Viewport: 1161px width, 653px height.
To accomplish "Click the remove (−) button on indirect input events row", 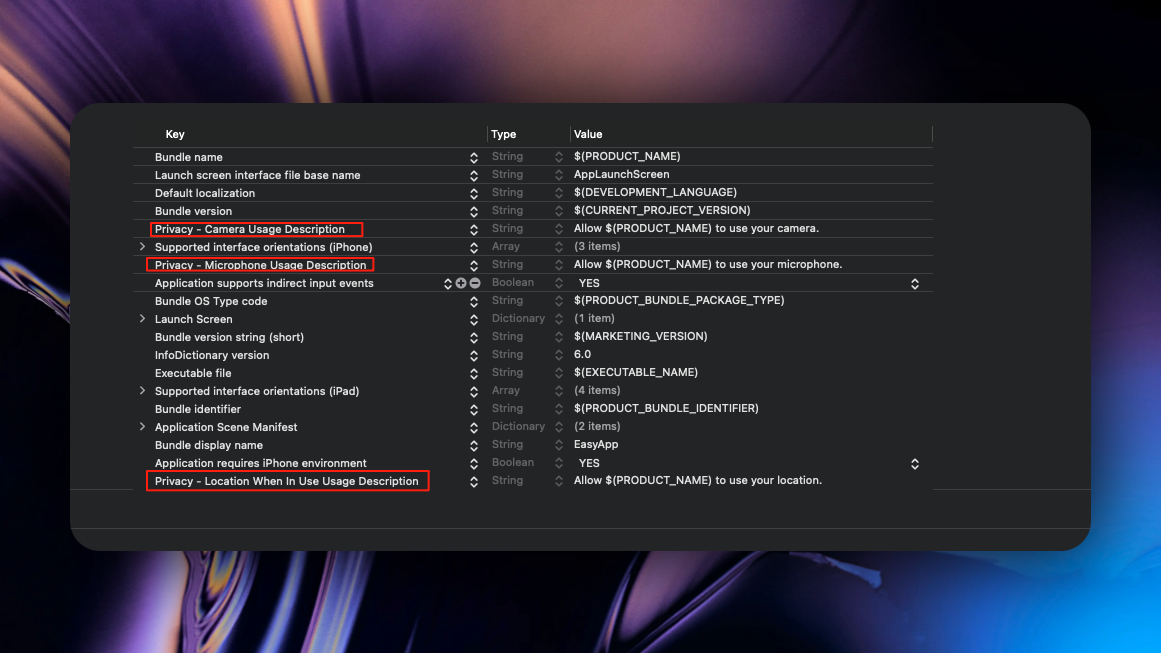I will (475, 284).
